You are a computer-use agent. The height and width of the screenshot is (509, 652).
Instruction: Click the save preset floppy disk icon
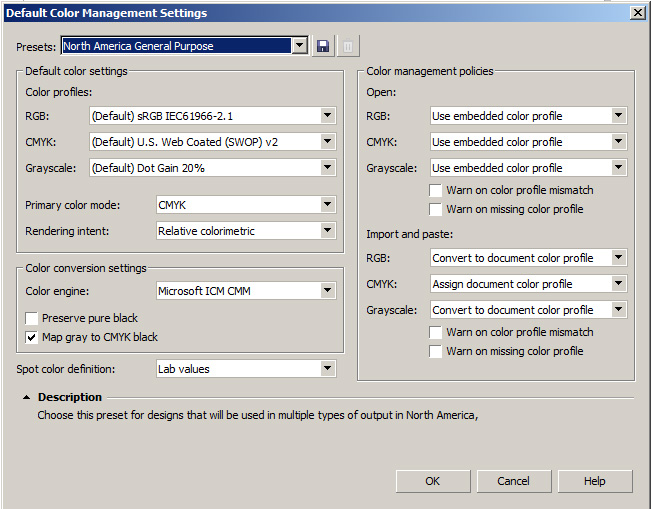(323, 46)
